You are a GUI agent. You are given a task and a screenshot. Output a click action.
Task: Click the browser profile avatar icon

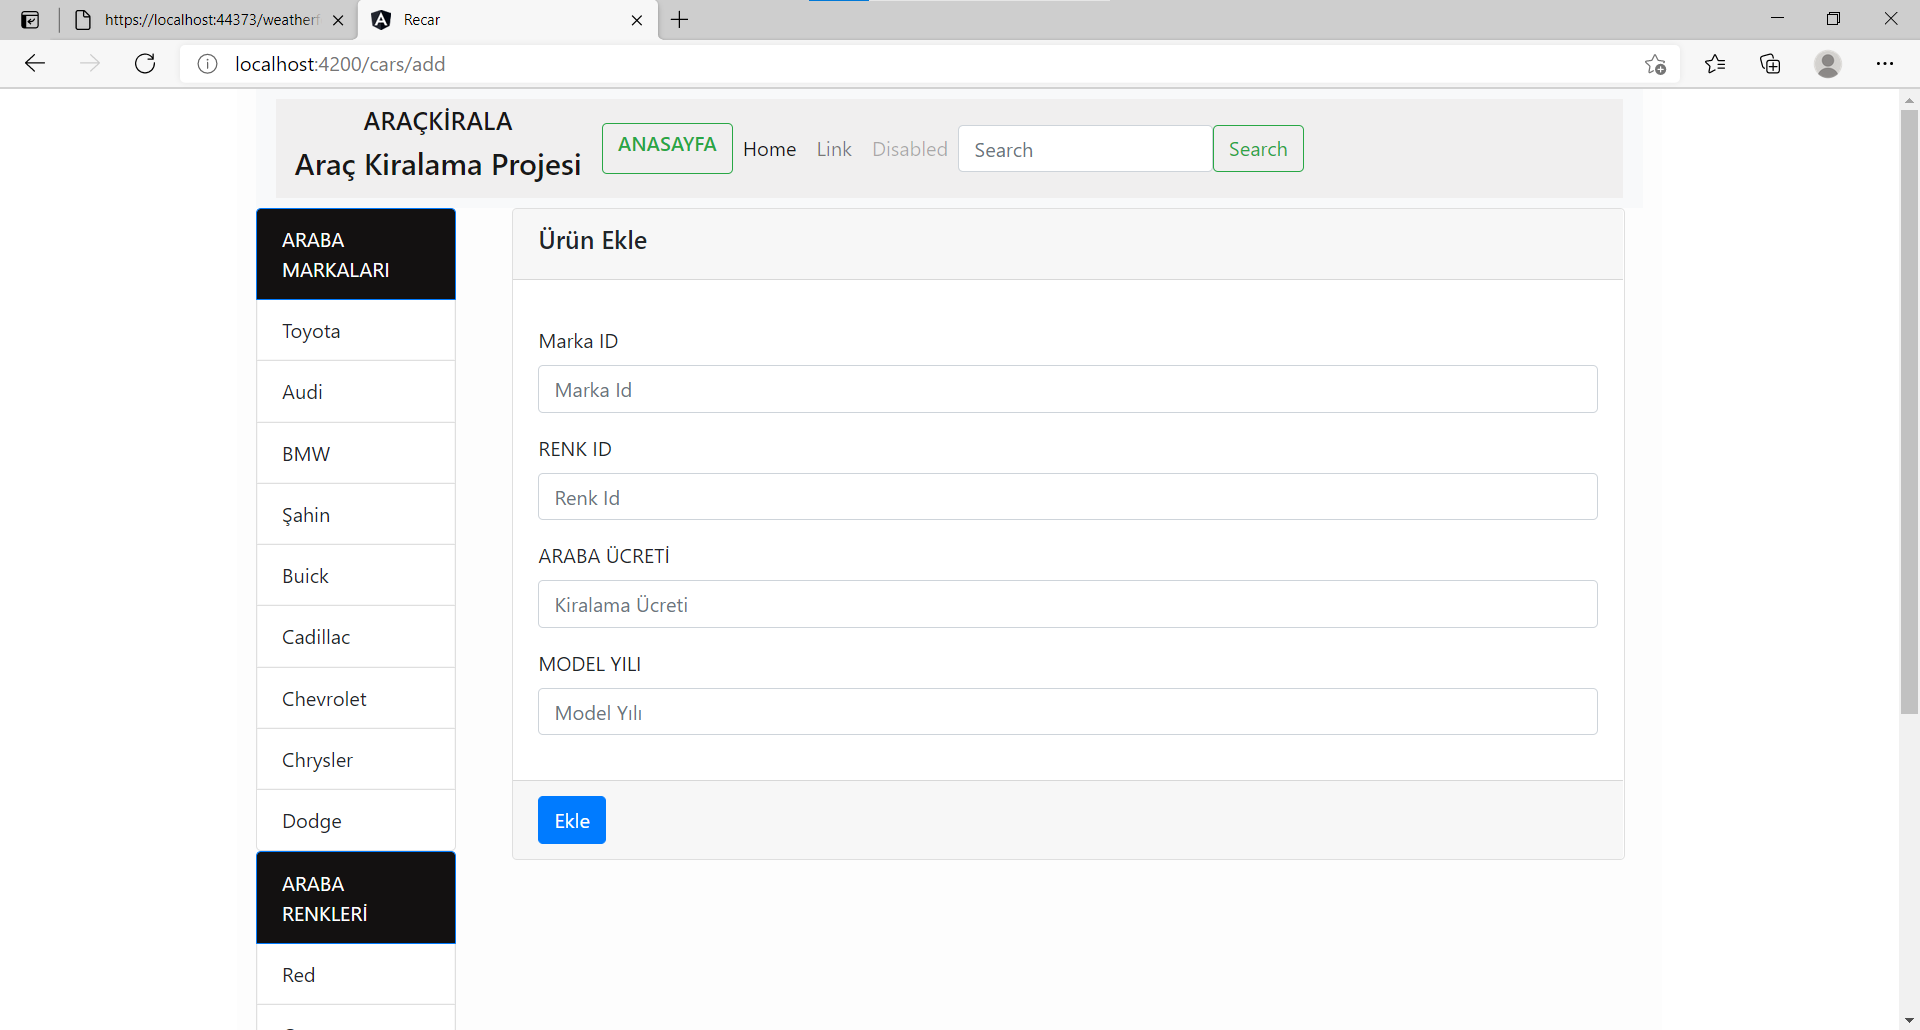point(1828,63)
